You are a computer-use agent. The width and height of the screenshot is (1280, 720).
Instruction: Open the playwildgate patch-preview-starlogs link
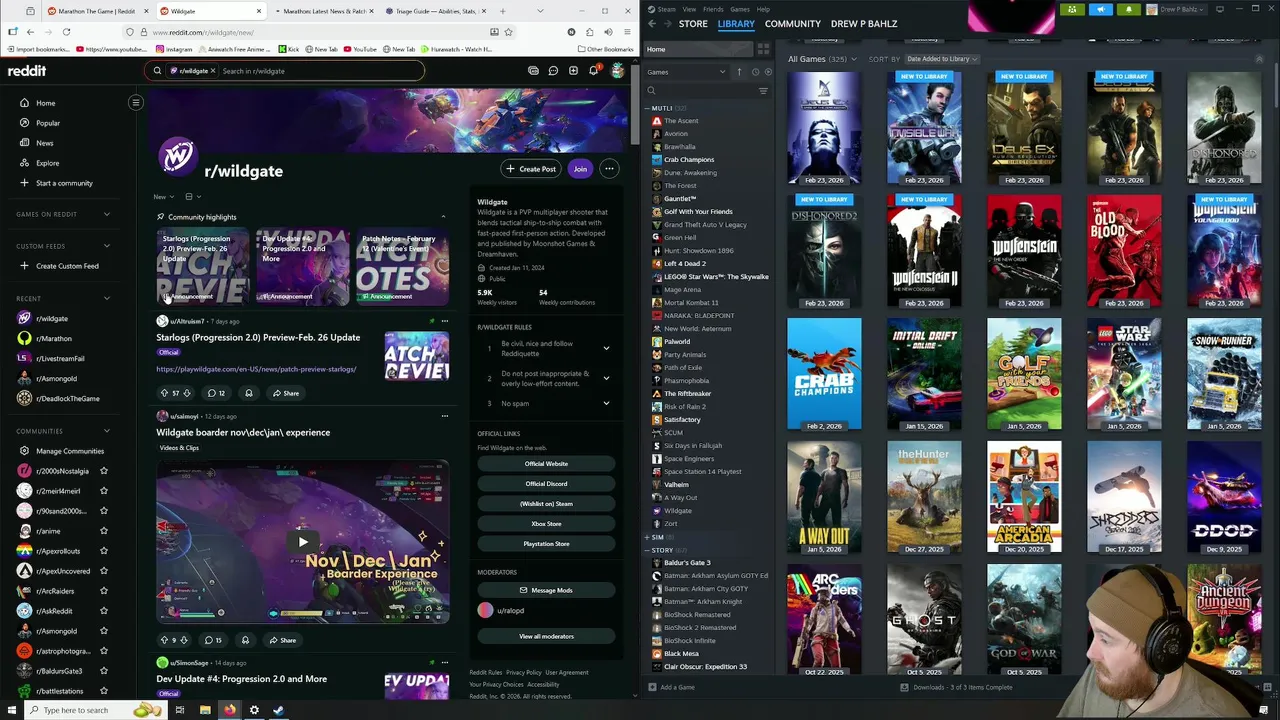(x=256, y=369)
